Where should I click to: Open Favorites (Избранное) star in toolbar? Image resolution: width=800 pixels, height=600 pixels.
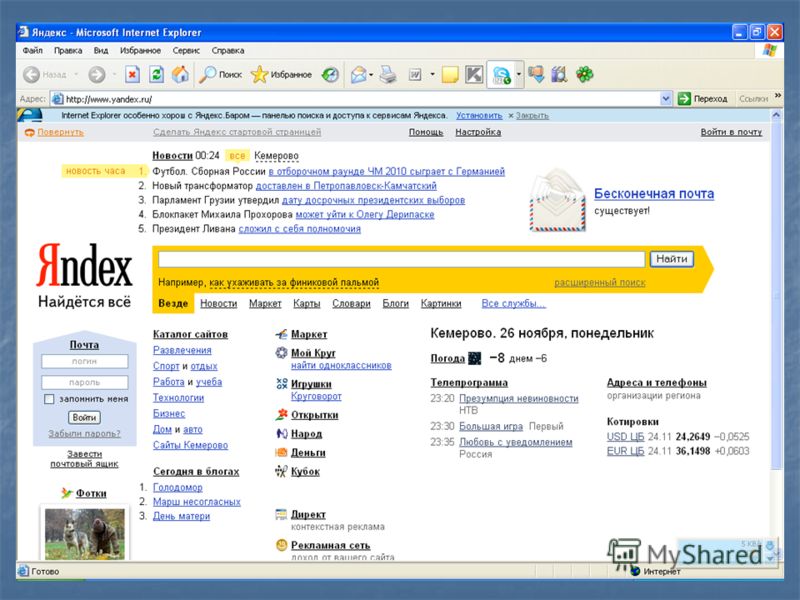[281, 74]
